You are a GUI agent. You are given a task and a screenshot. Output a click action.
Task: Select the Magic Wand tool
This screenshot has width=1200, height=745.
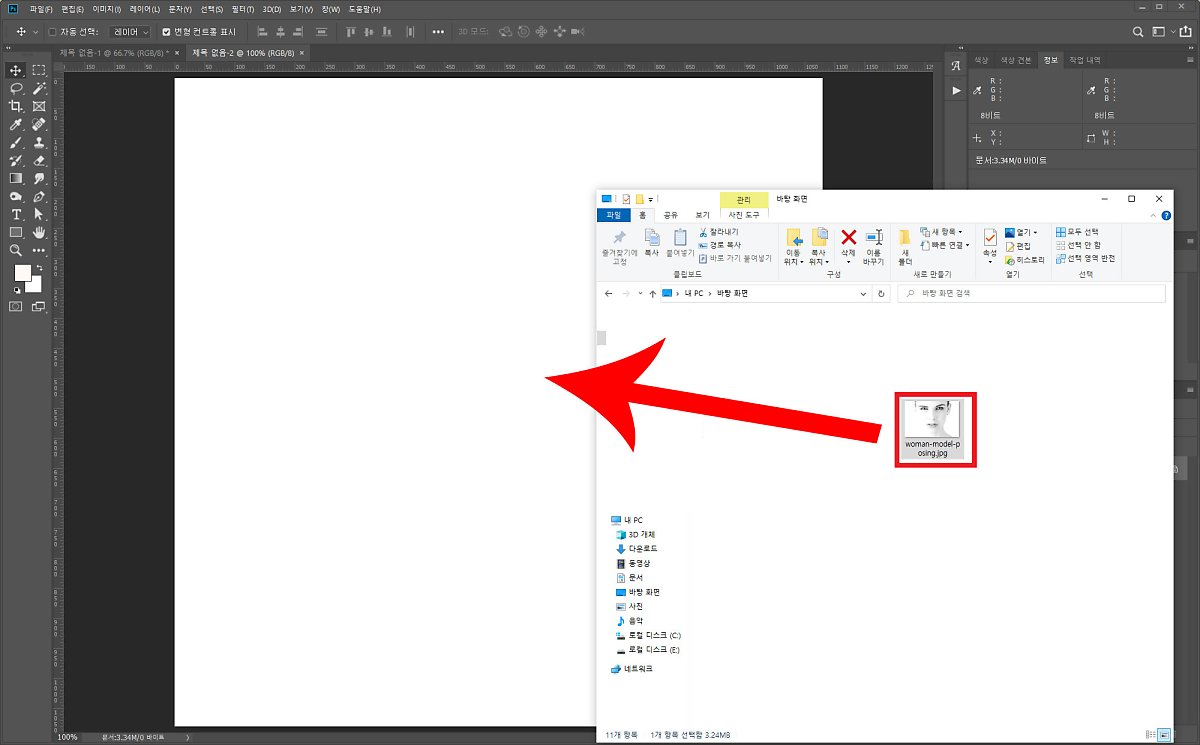click(39, 88)
